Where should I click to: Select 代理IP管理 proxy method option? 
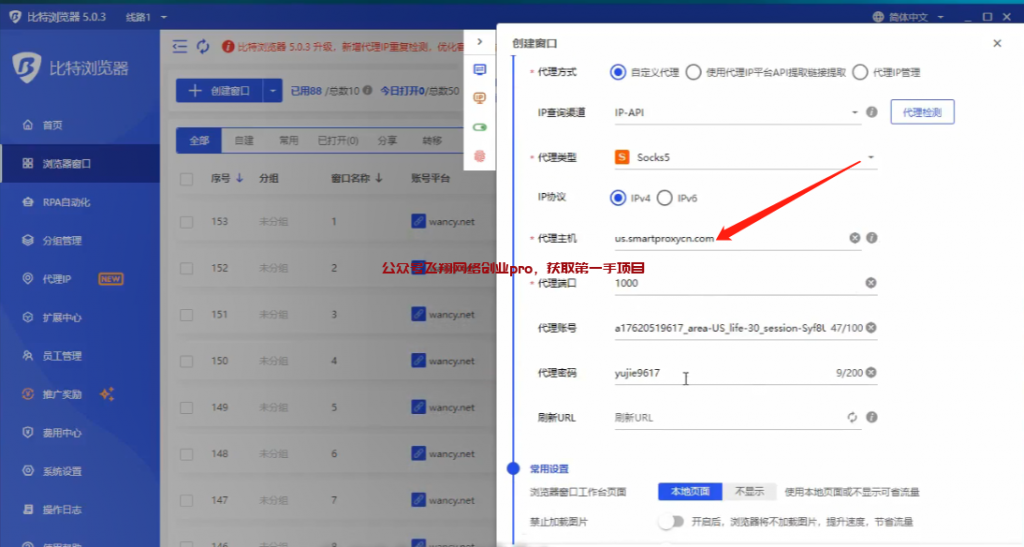pyautogui.click(x=861, y=72)
